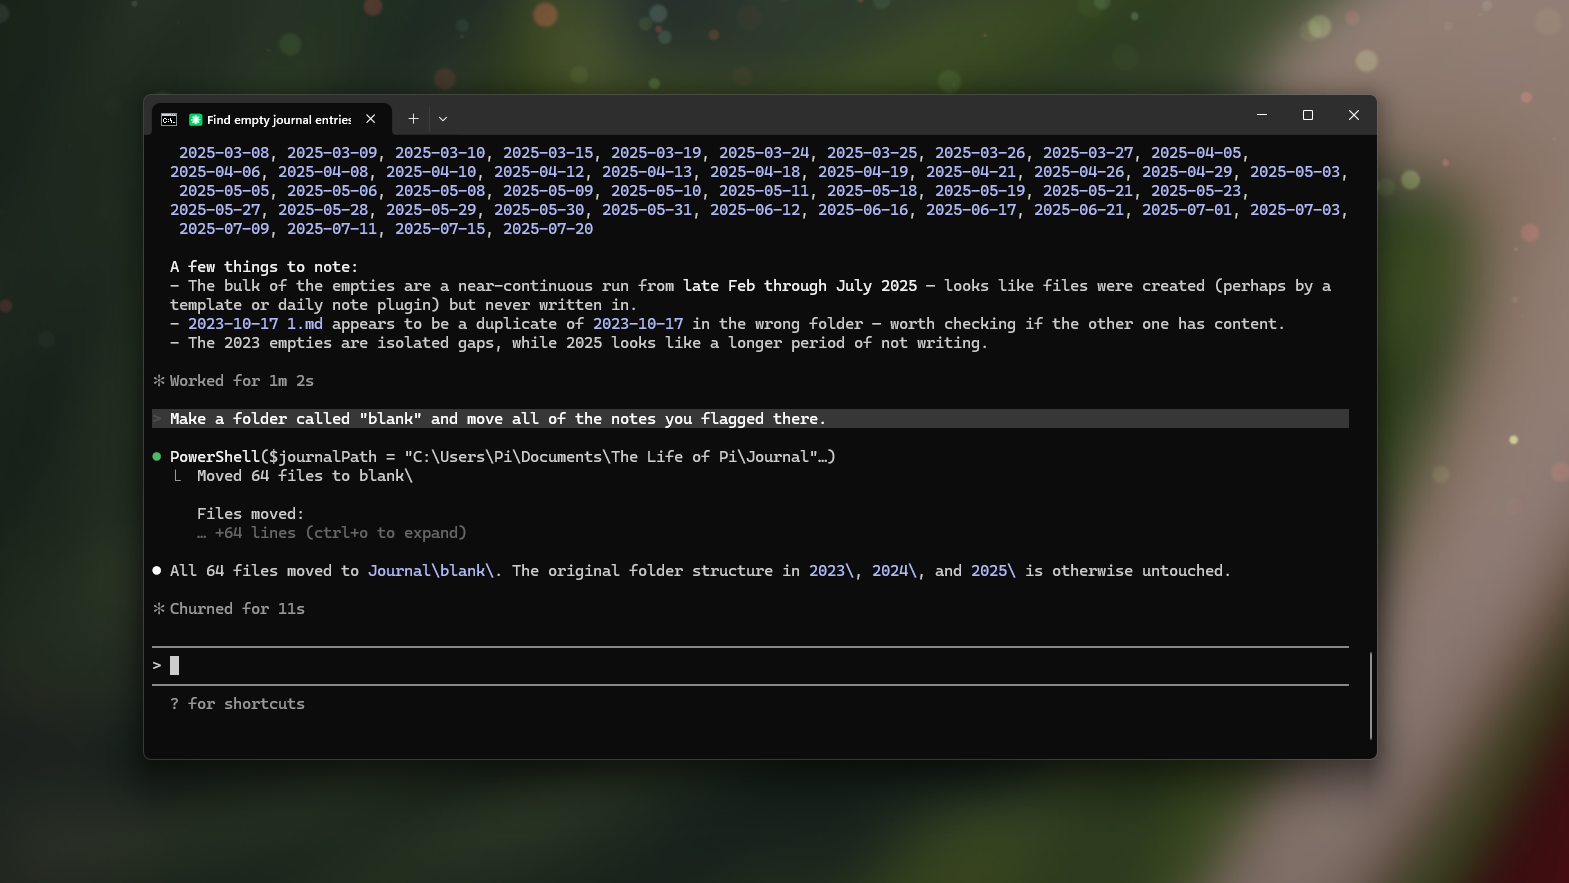Viewport: 1569px width, 883px height.
Task: Close the terminal window
Action: point(1354,115)
